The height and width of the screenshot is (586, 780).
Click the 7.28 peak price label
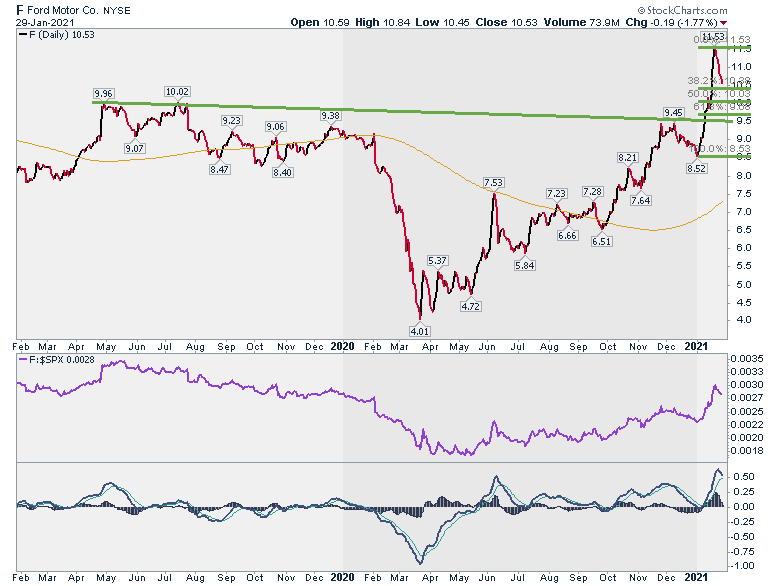(x=592, y=192)
